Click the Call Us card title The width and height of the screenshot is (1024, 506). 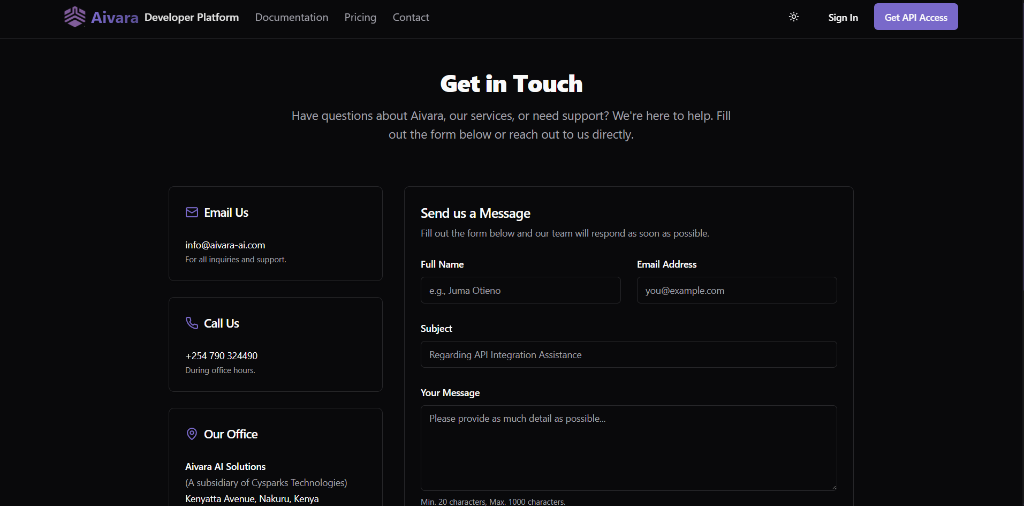pyautogui.click(x=221, y=324)
